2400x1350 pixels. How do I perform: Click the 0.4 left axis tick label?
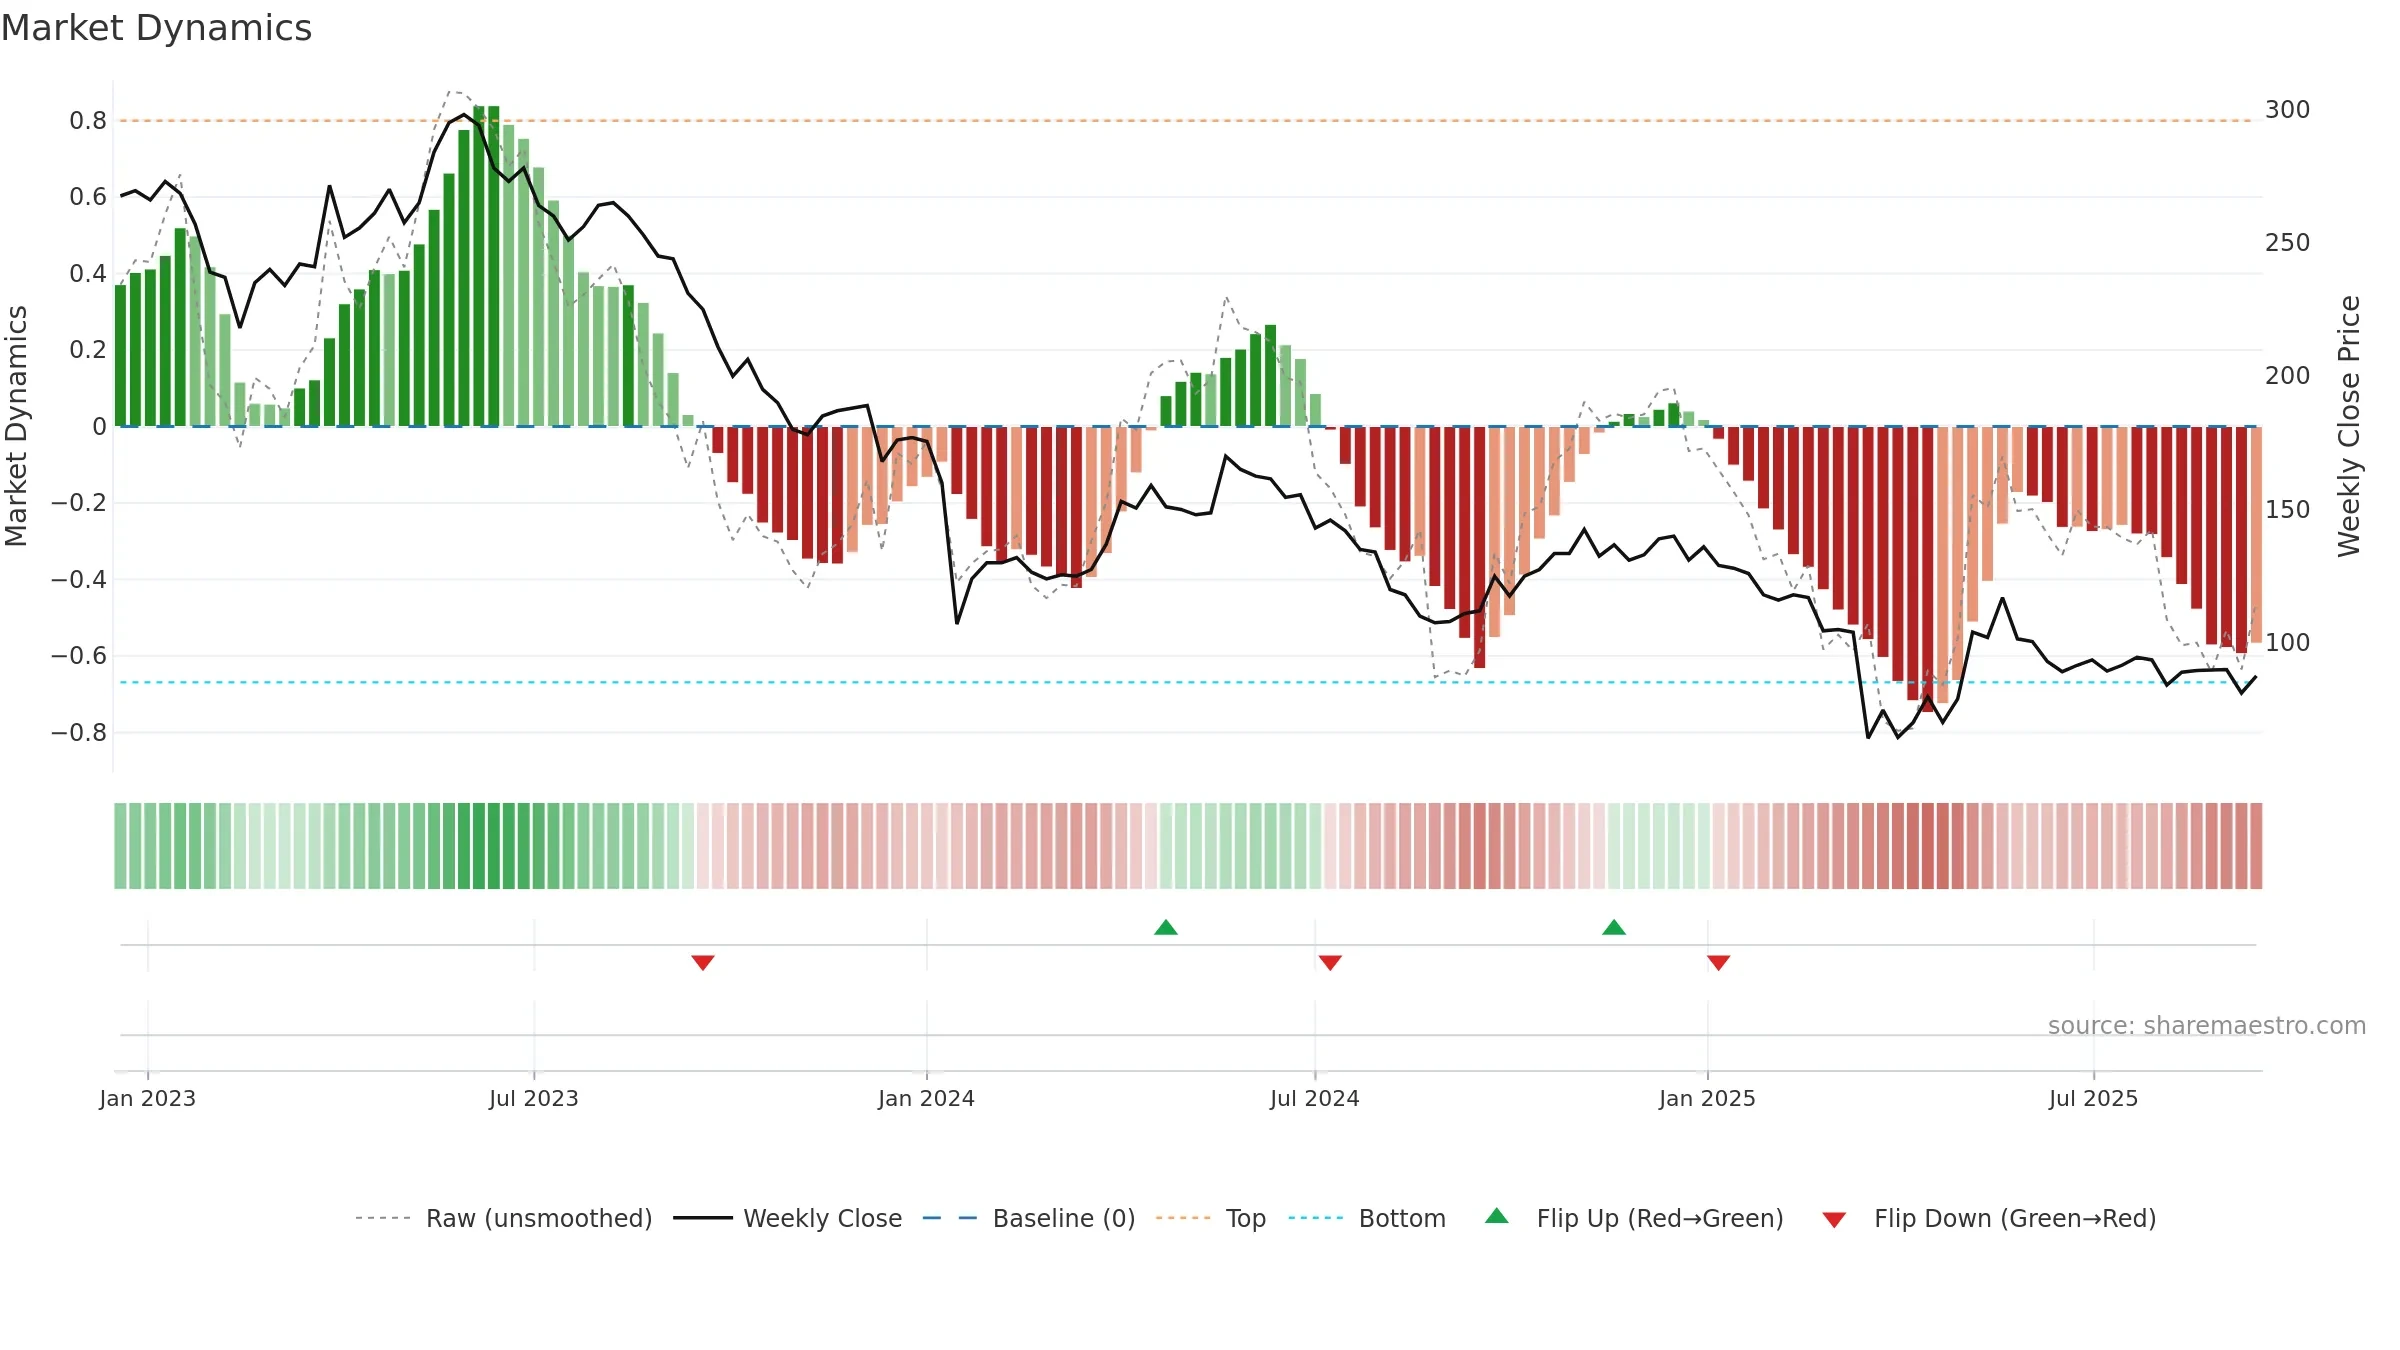coord(88,274)
